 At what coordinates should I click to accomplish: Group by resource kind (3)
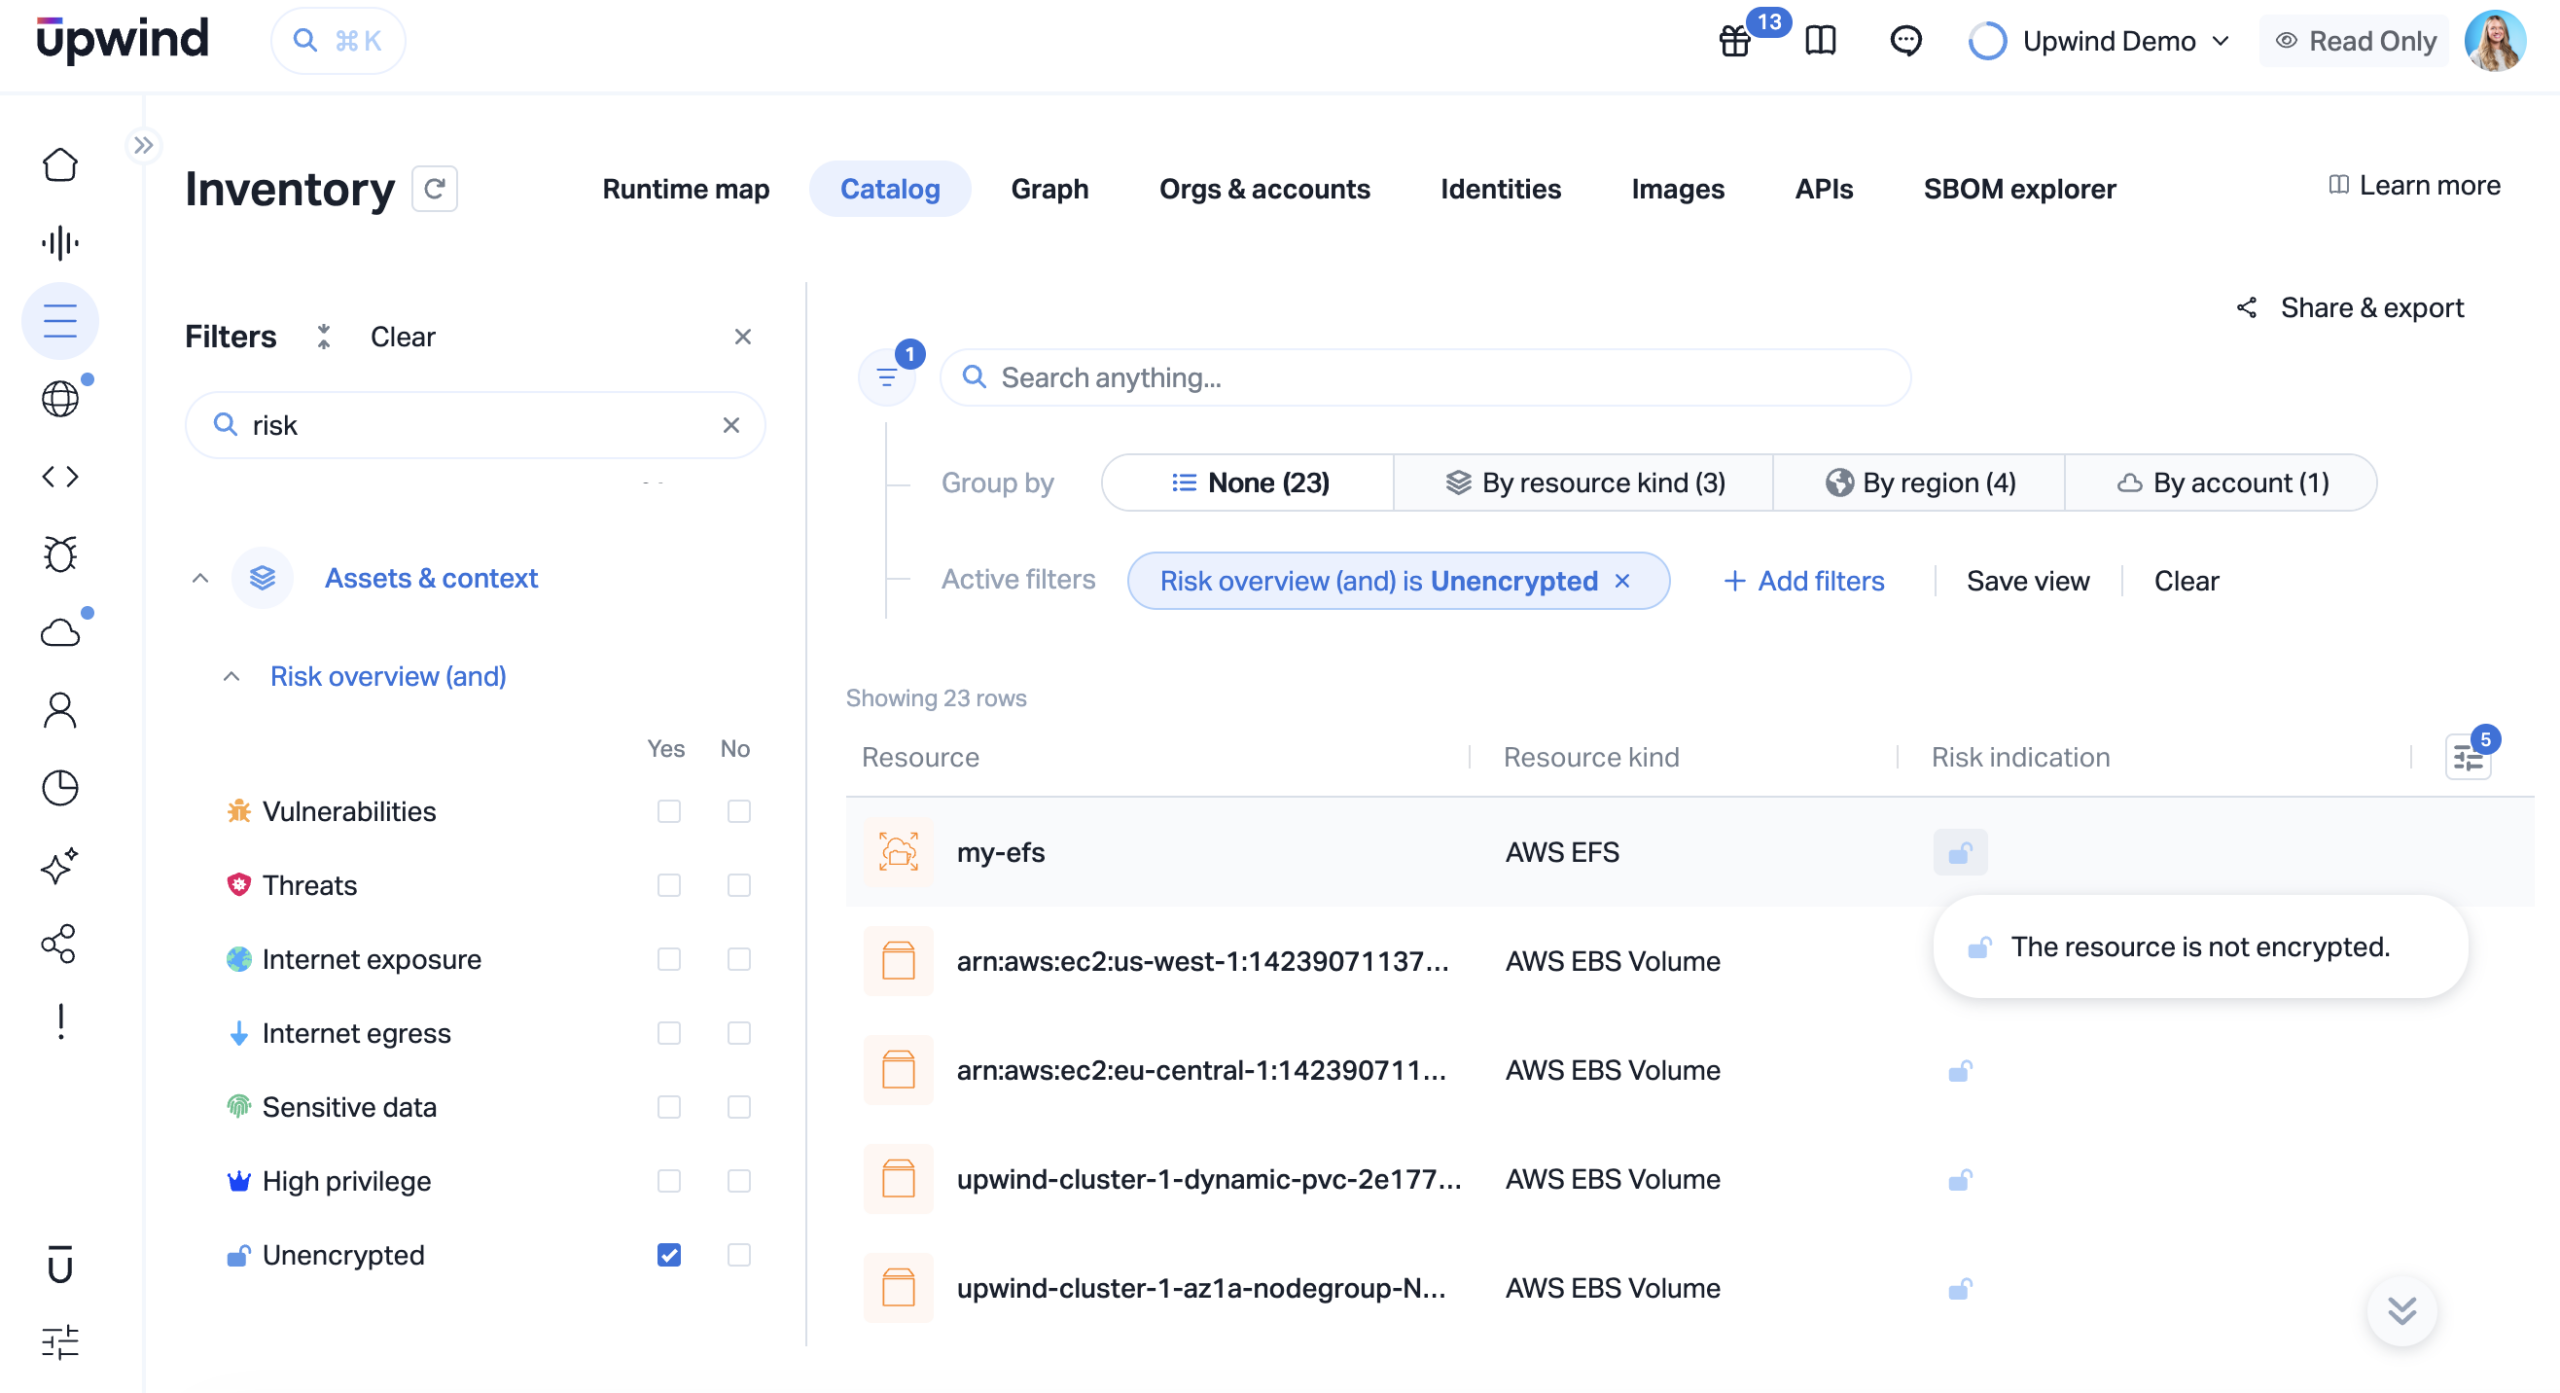pos(1585,483)
